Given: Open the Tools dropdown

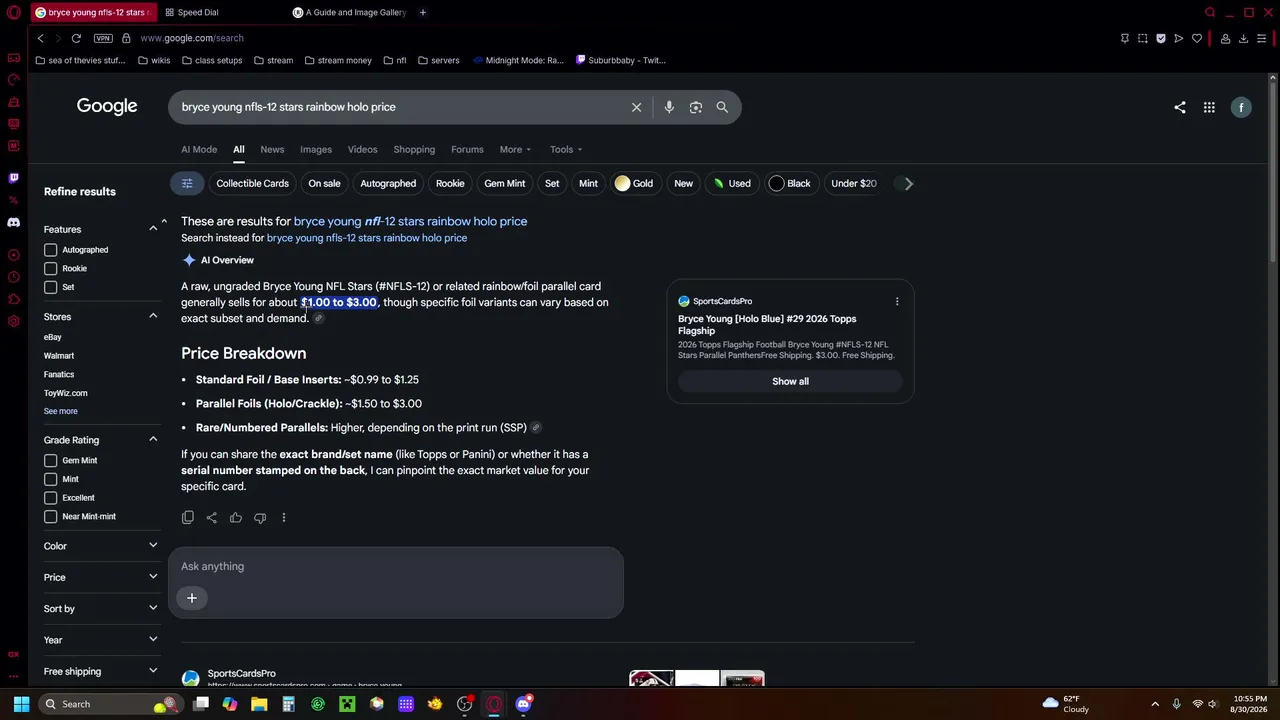Looking at the screenshot, I should (566, 150).
